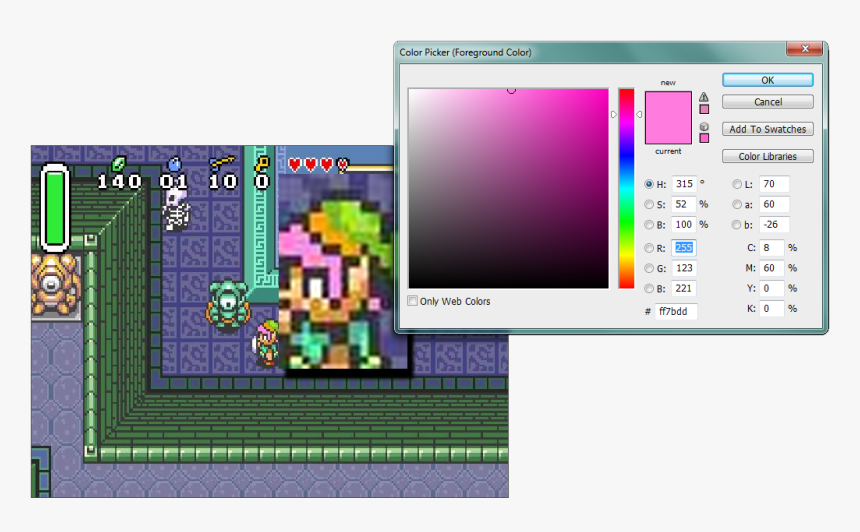The width and height of the screenshot is (860, 532).
Task: Click the Y yellow field showing 0
Action: [x=772, y=288]
